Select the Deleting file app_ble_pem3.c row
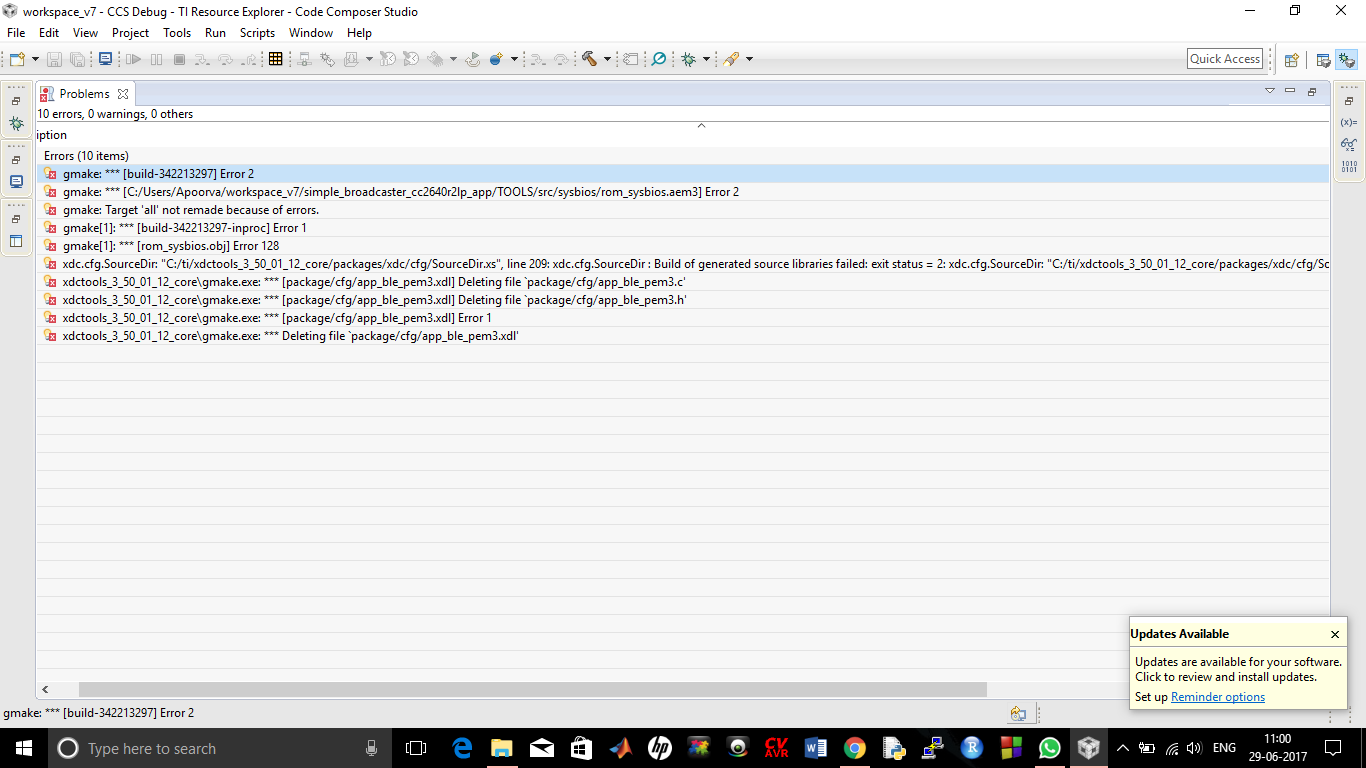 pyautogui.click(x=683, y=282)
